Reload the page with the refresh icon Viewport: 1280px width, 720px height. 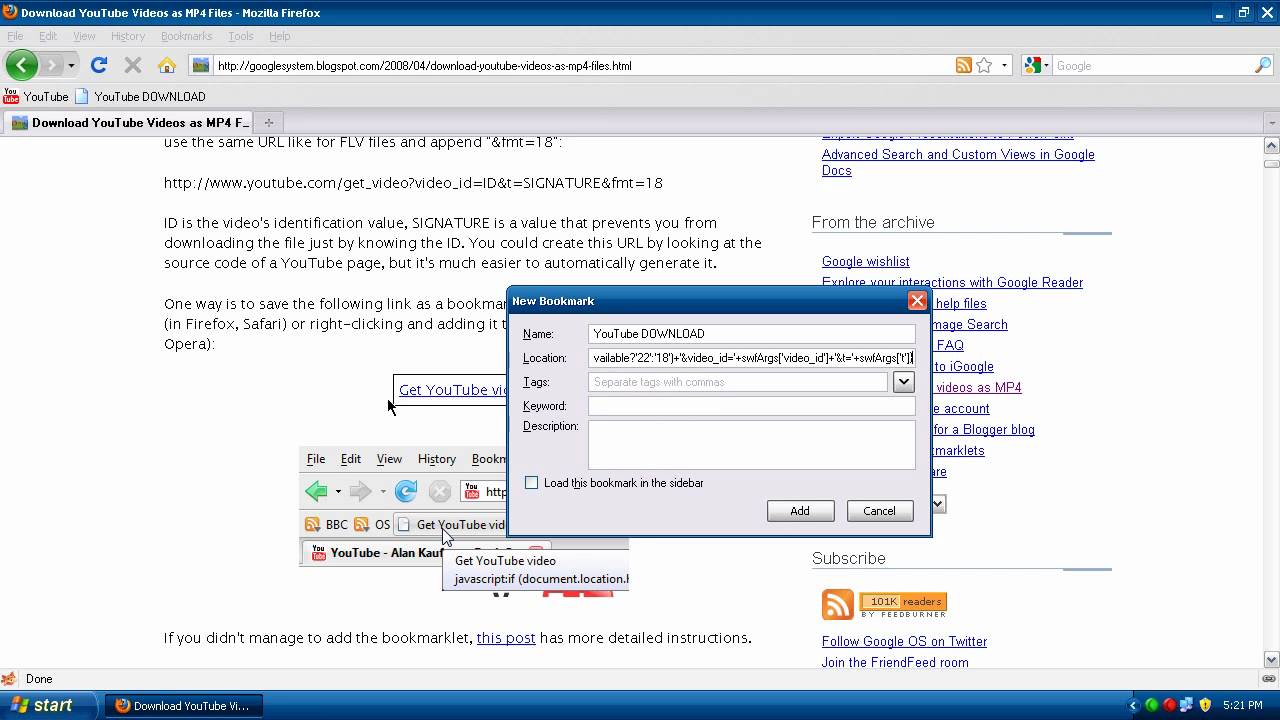coord(98,65)
